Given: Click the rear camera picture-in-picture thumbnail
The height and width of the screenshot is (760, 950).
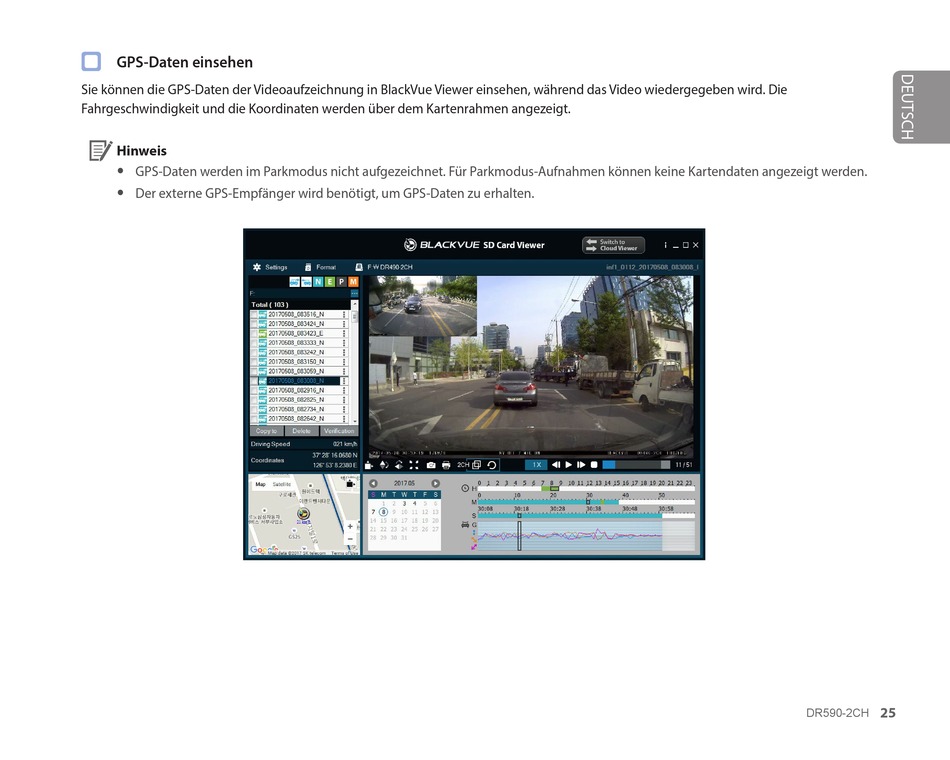Looking at the screenshot, I should click(423, 305).
